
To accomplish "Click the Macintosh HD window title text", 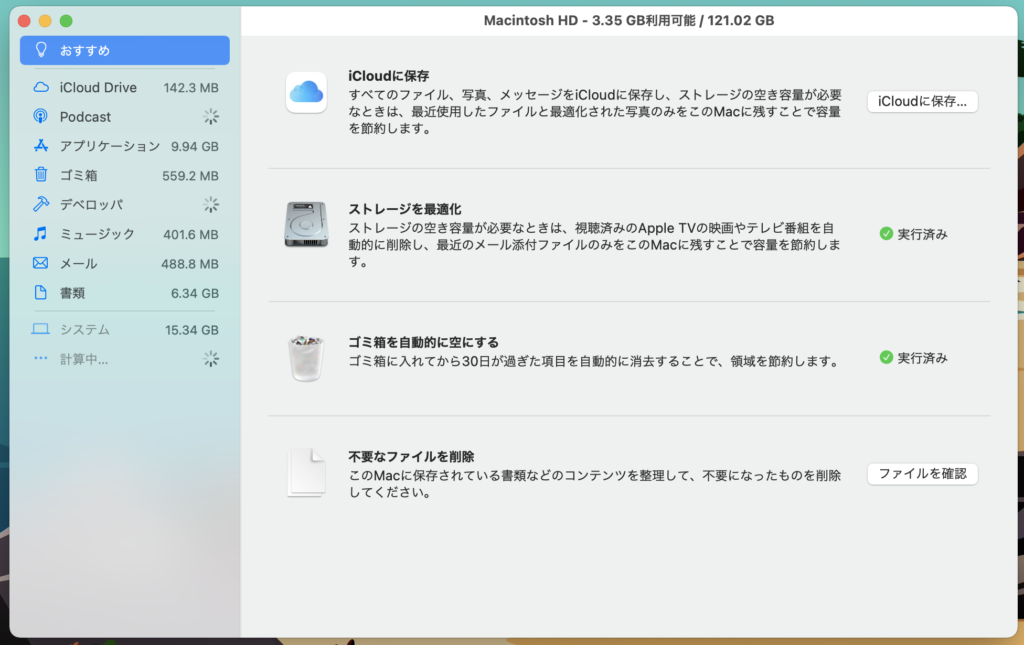I will (629, 20).
